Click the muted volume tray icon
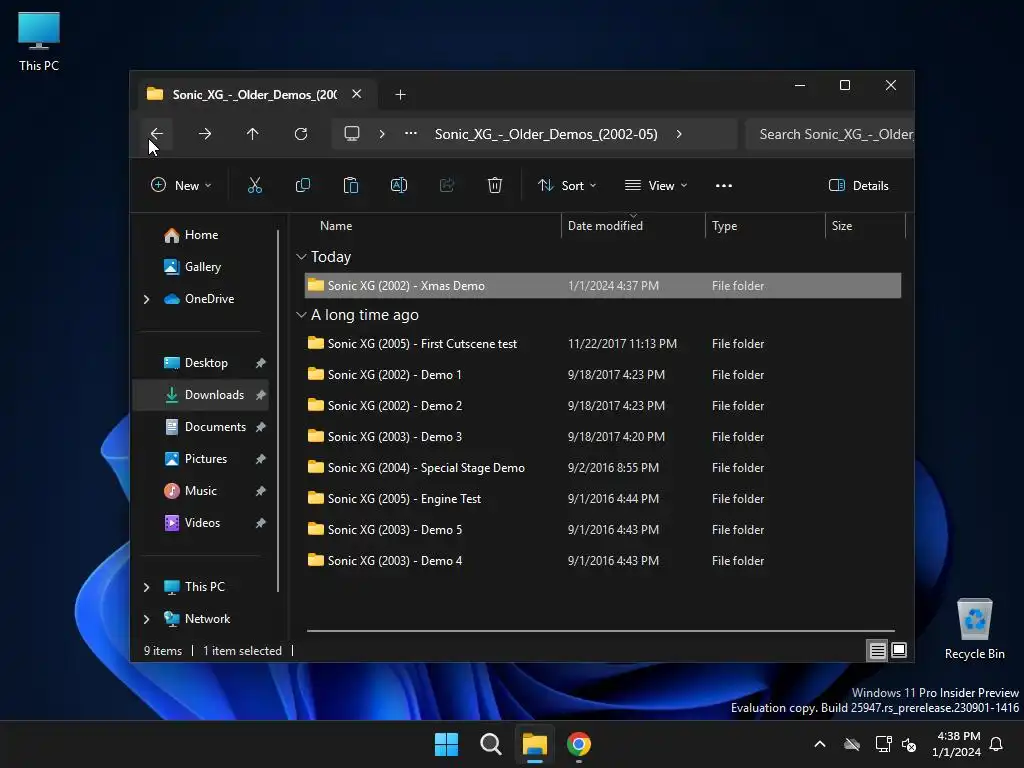The width and height of the screenshot is (1024, 768). [x=909, y=744]
